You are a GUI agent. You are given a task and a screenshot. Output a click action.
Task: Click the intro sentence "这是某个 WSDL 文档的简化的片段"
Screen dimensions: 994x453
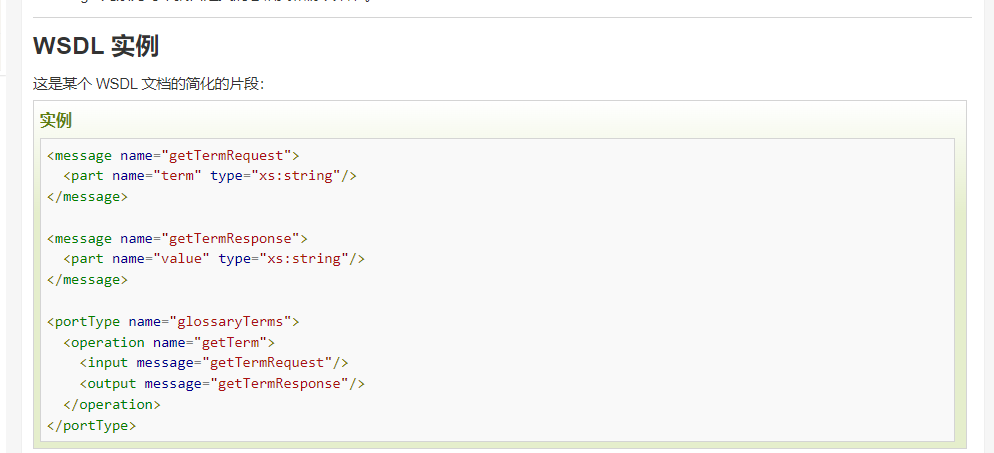pyautogui.click(x=148, y=84)
